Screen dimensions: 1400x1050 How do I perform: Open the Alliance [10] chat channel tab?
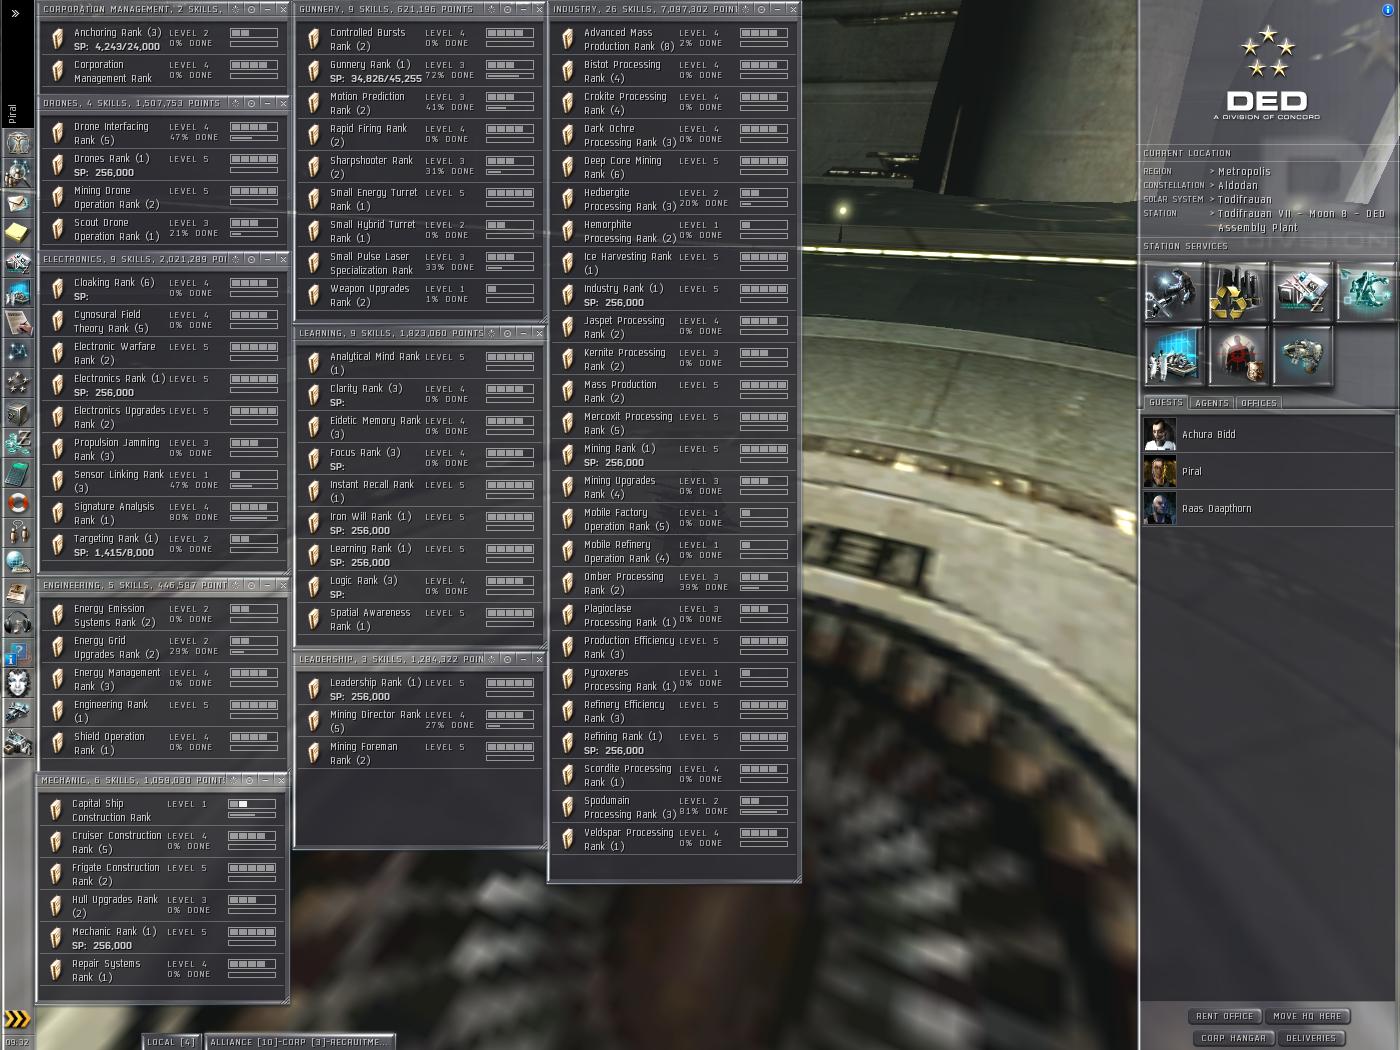pos(299,1042)
